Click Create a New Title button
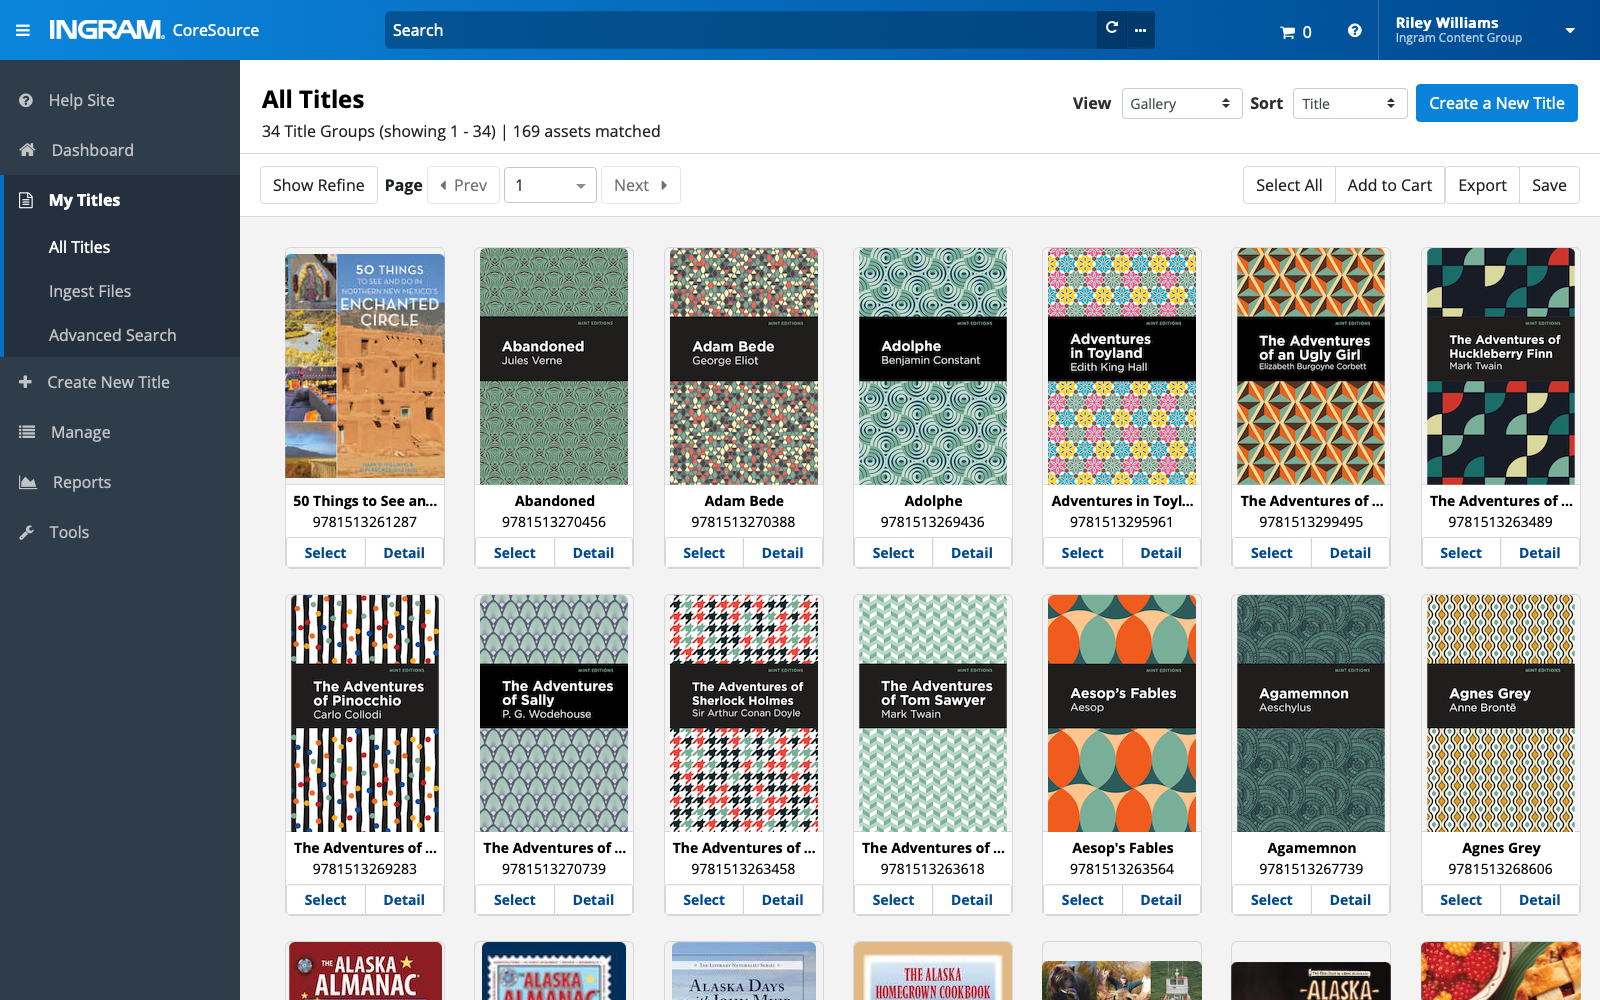 tap(1496, 103)
